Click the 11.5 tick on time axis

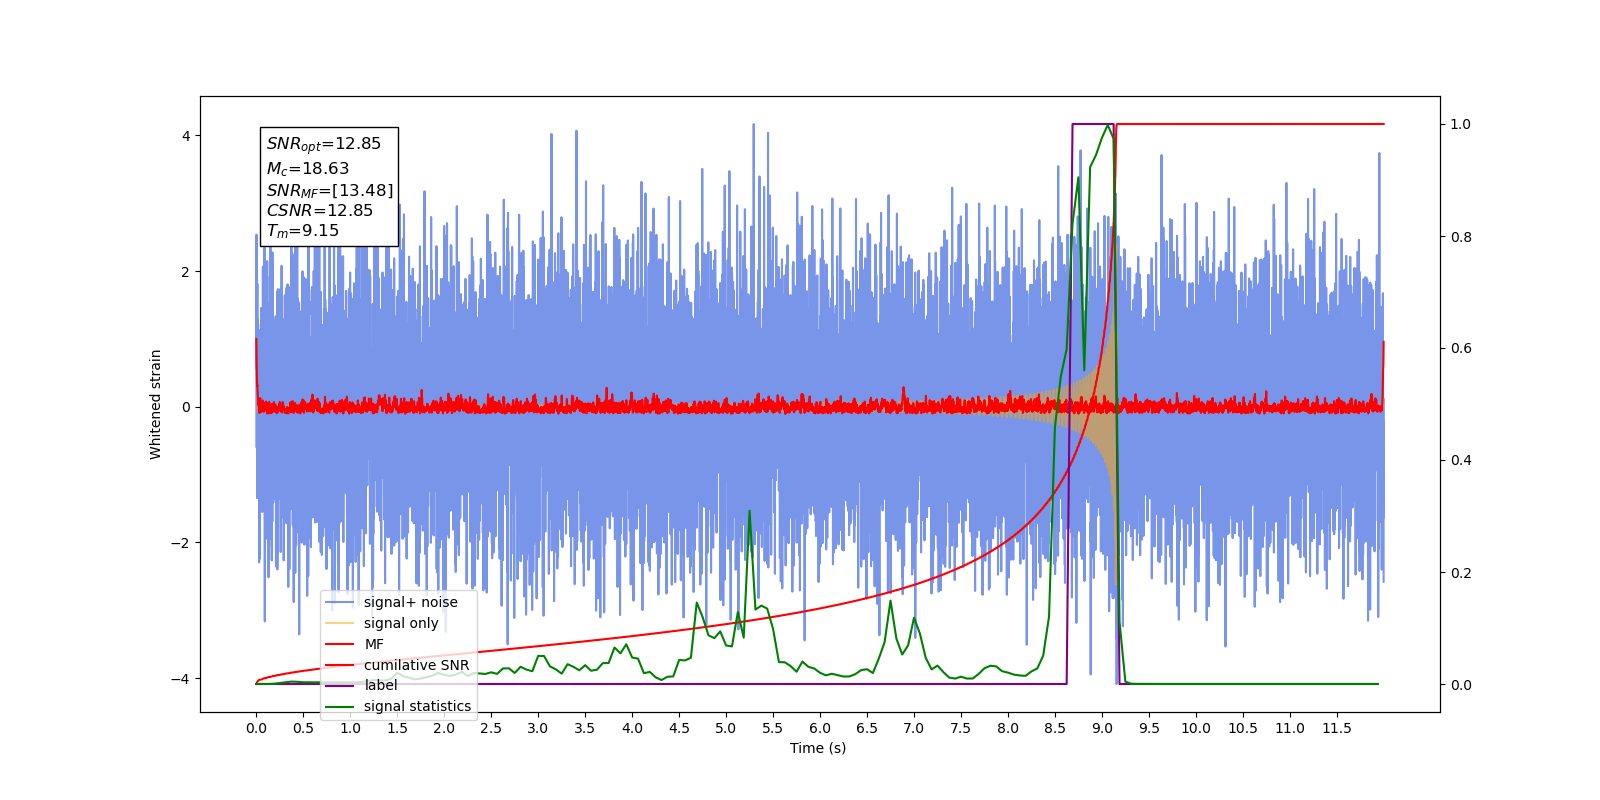point(1337,728)
